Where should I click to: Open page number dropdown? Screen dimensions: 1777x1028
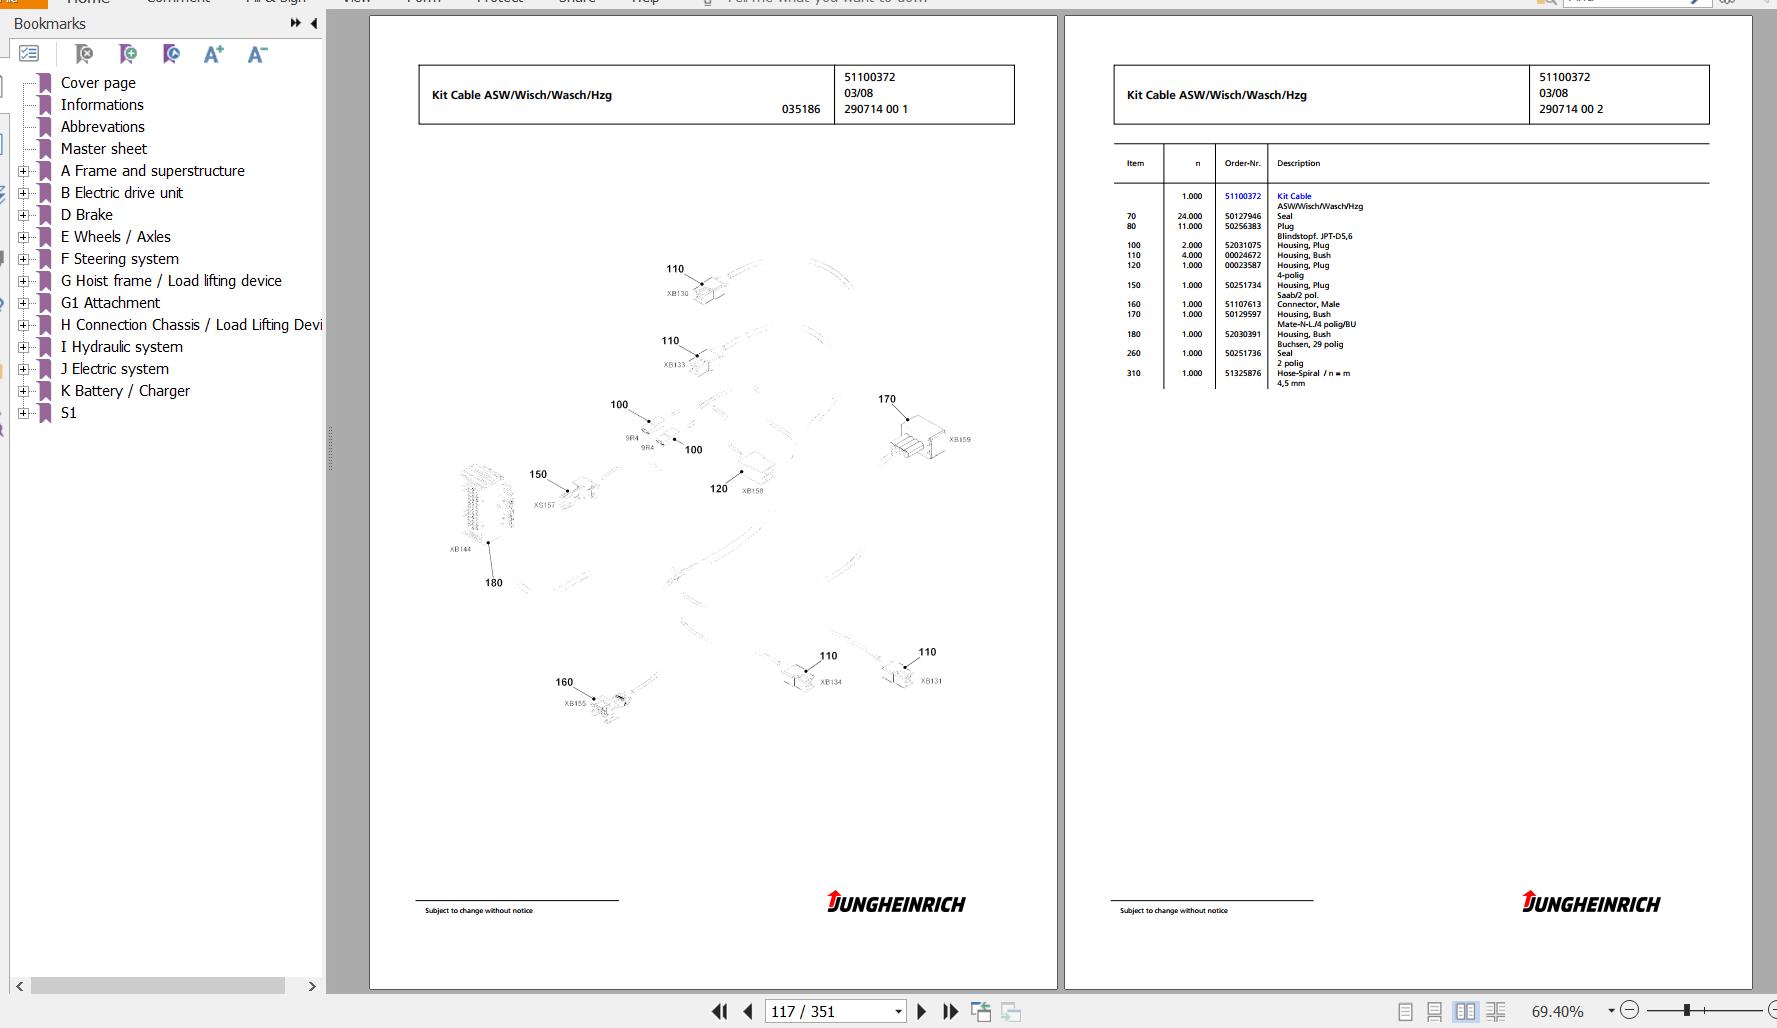(898, 1012)
